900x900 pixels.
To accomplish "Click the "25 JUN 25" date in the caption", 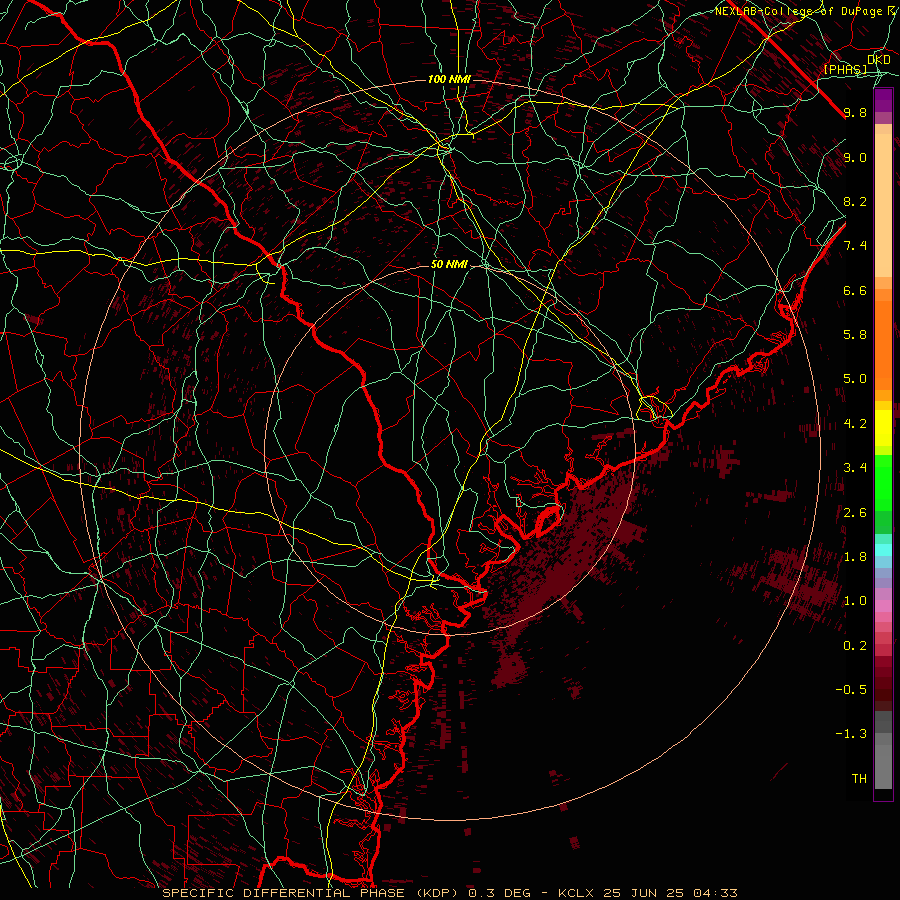I will pyautogui.click(x=644, y=893).
